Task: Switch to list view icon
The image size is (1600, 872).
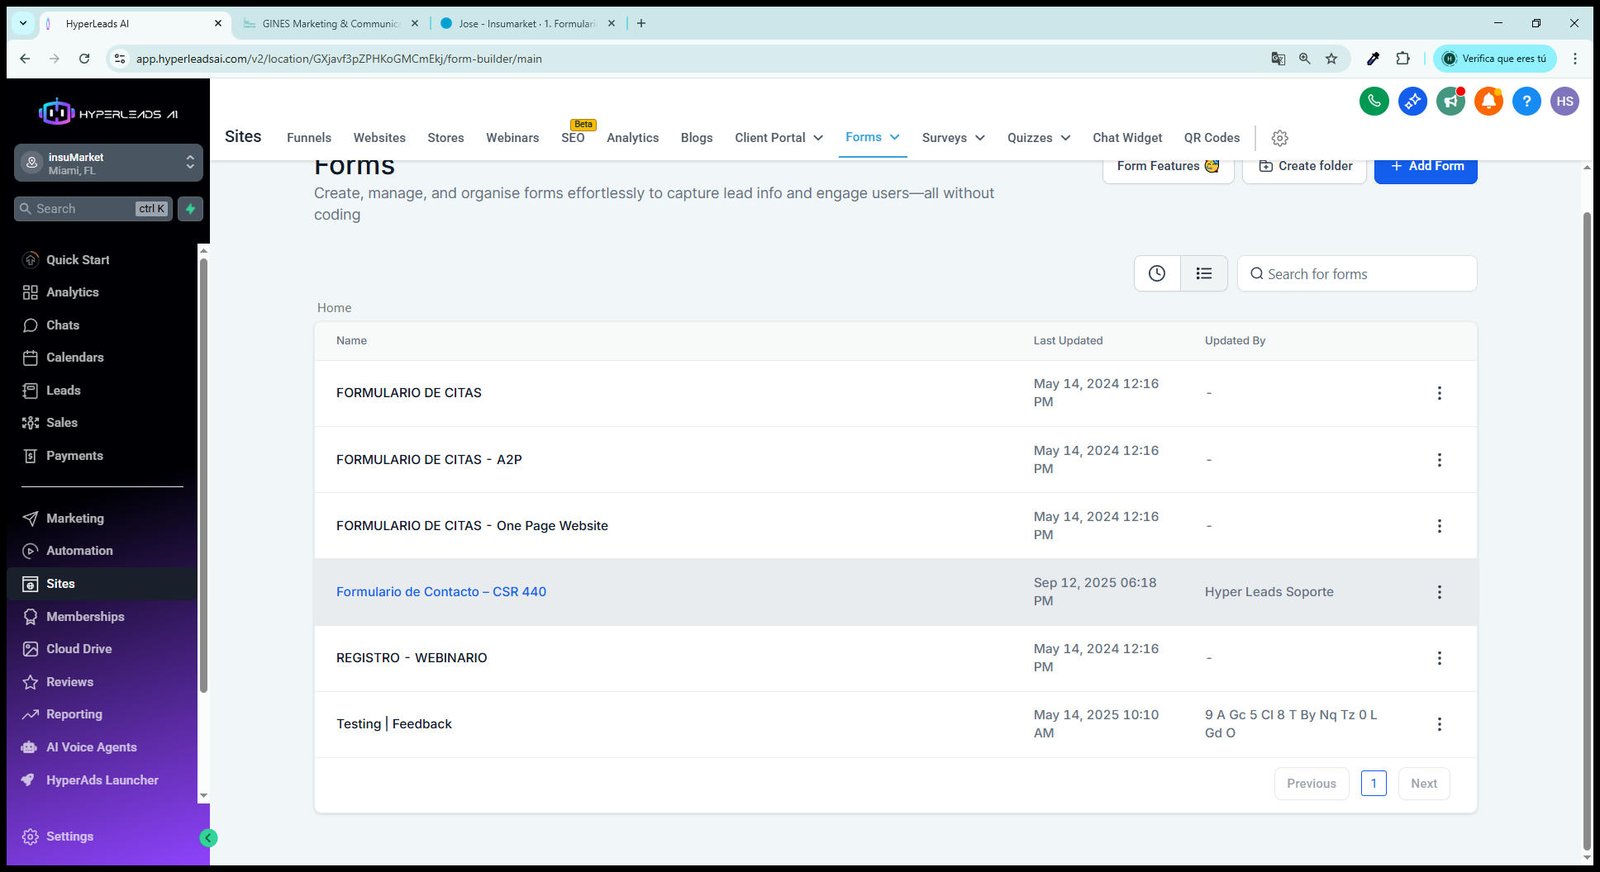Action: 1204,273
